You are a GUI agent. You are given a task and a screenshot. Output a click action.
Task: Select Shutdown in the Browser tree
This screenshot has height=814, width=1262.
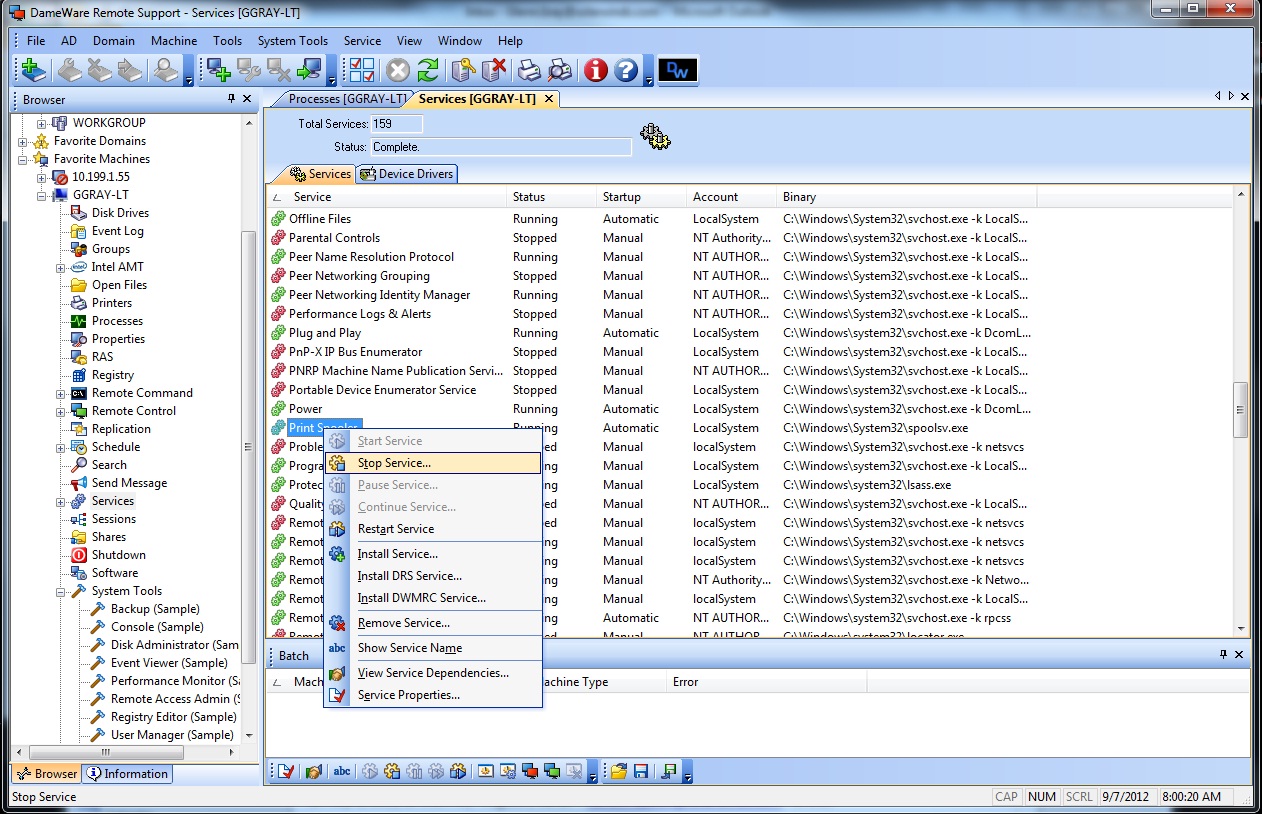coord(118,555)
